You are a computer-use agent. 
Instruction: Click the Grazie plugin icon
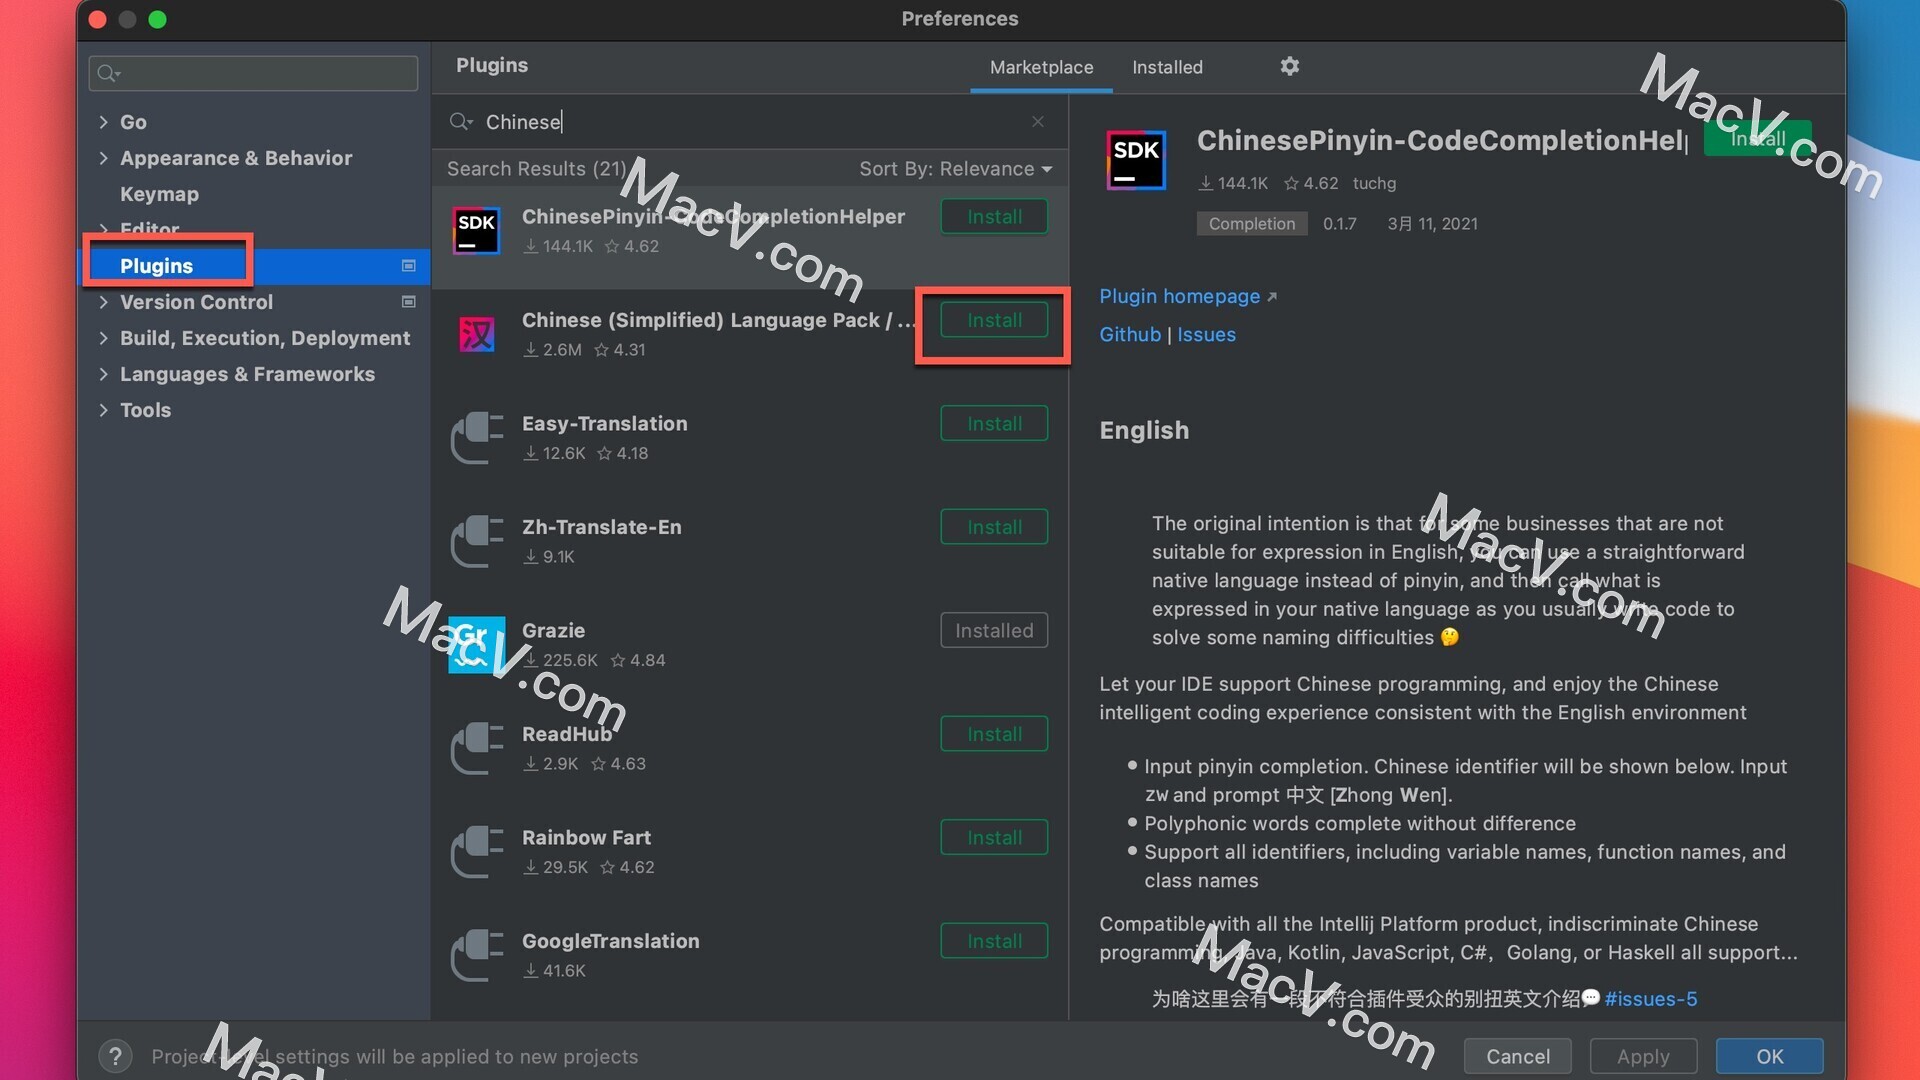point(476,645)
